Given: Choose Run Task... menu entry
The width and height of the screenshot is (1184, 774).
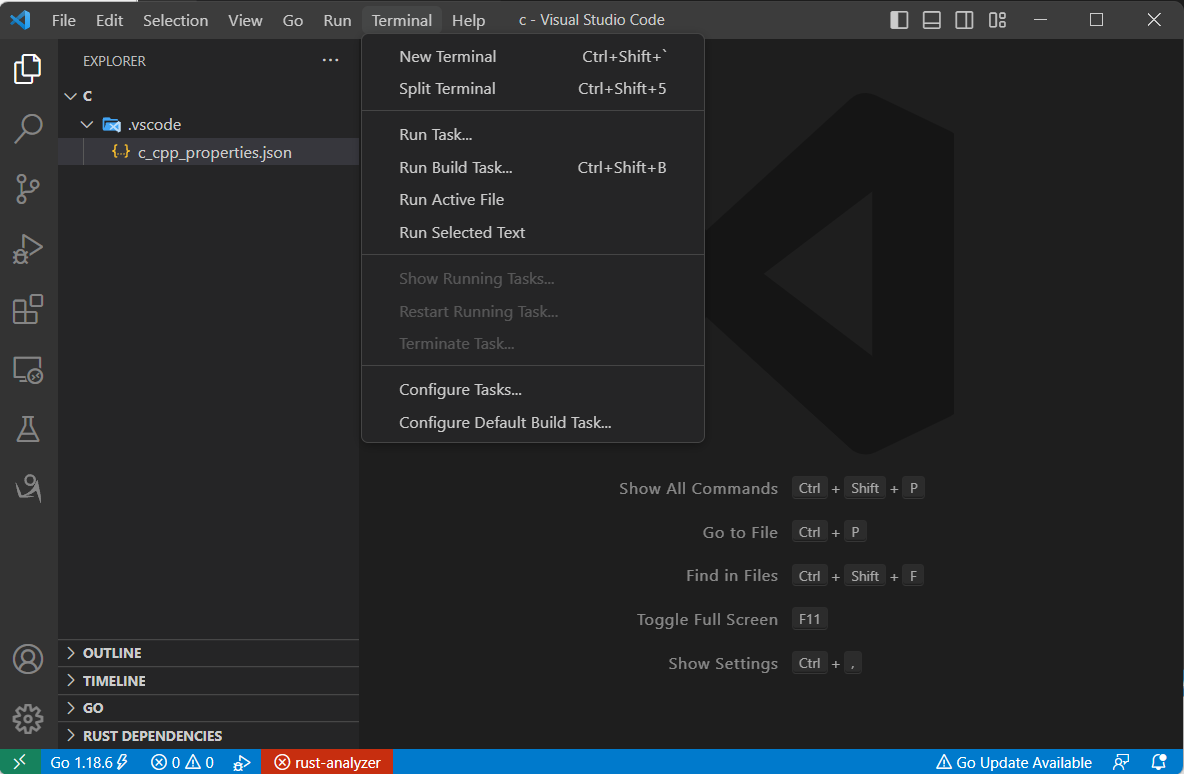Looking at the screenshot, I should coord(533,134).
